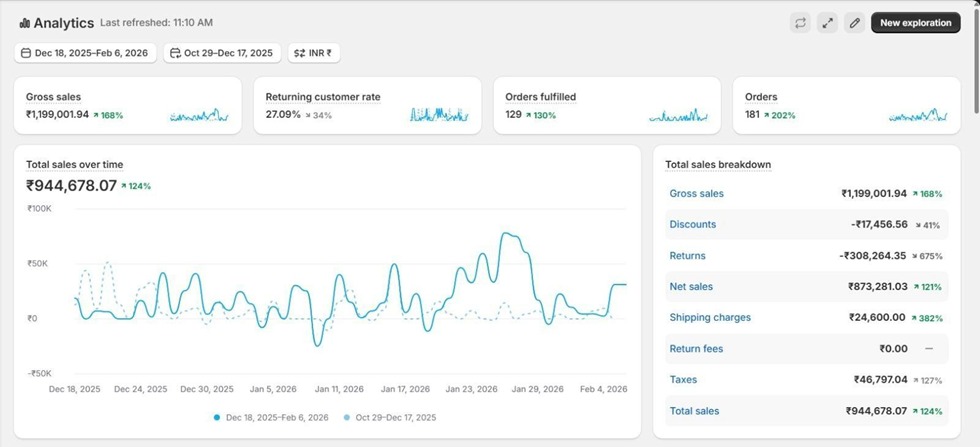Click the Orders fulfilled sparkline
The image size is (980, 447).
[679, 116]
